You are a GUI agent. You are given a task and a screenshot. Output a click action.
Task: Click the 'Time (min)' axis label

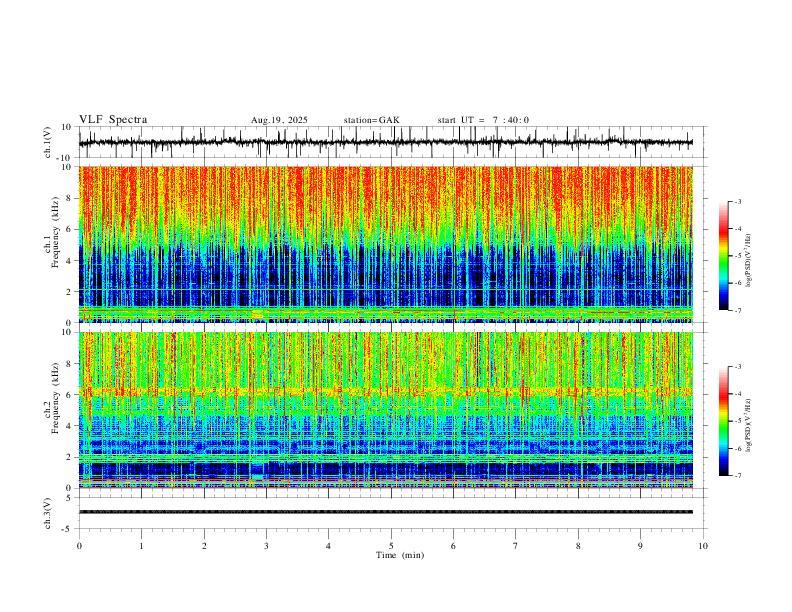tap(400, 555)
